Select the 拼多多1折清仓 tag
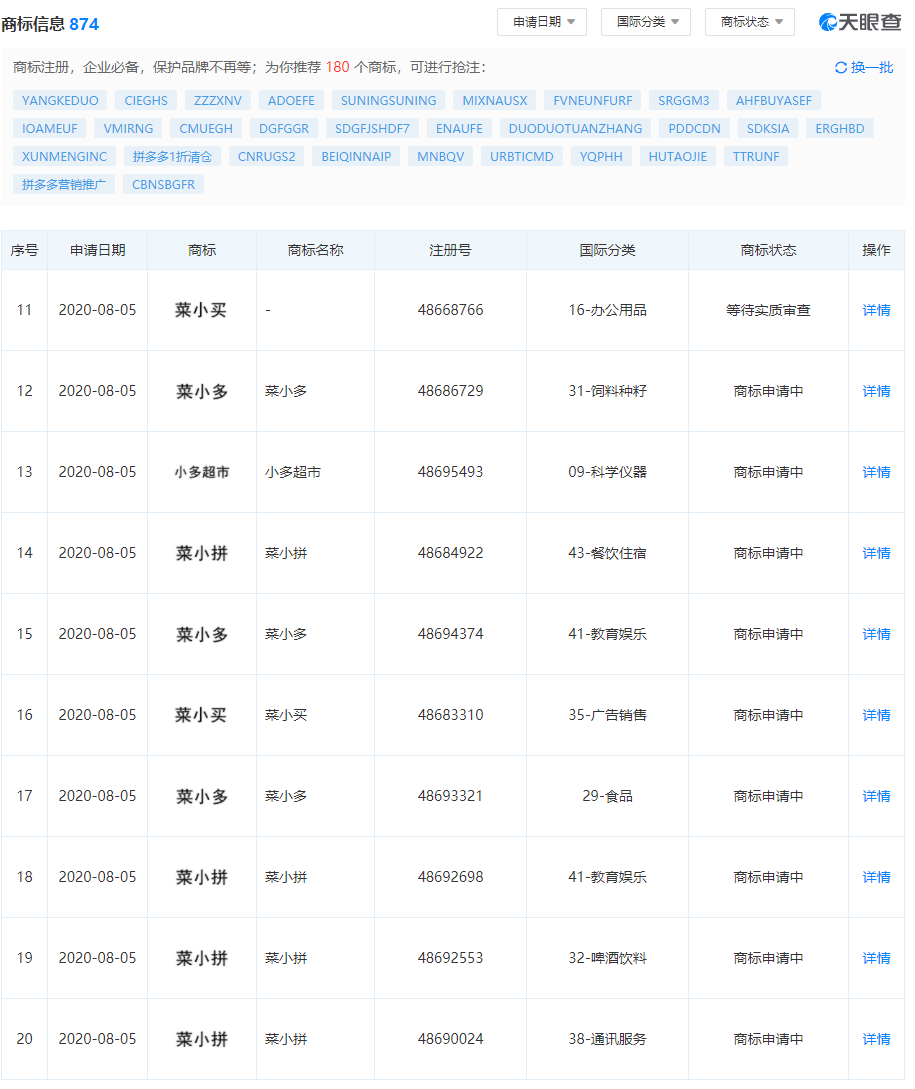The height and width of the screenshot is (1089, 915). click(x=172, y=156)
